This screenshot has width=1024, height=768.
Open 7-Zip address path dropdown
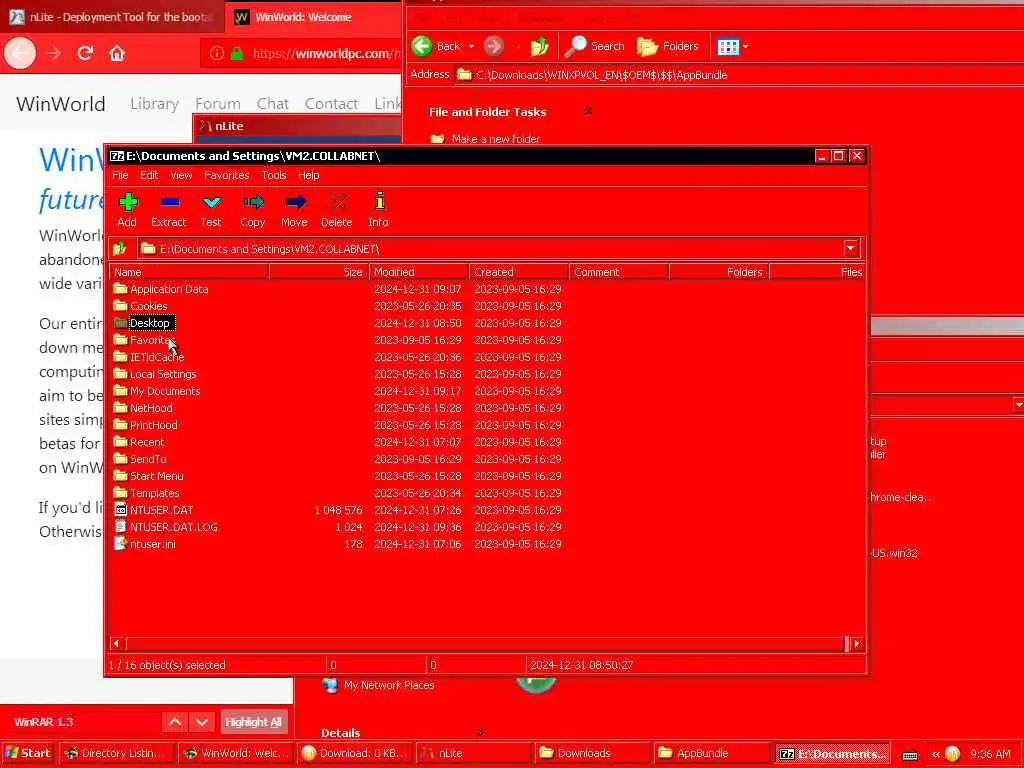coord(850,249)
